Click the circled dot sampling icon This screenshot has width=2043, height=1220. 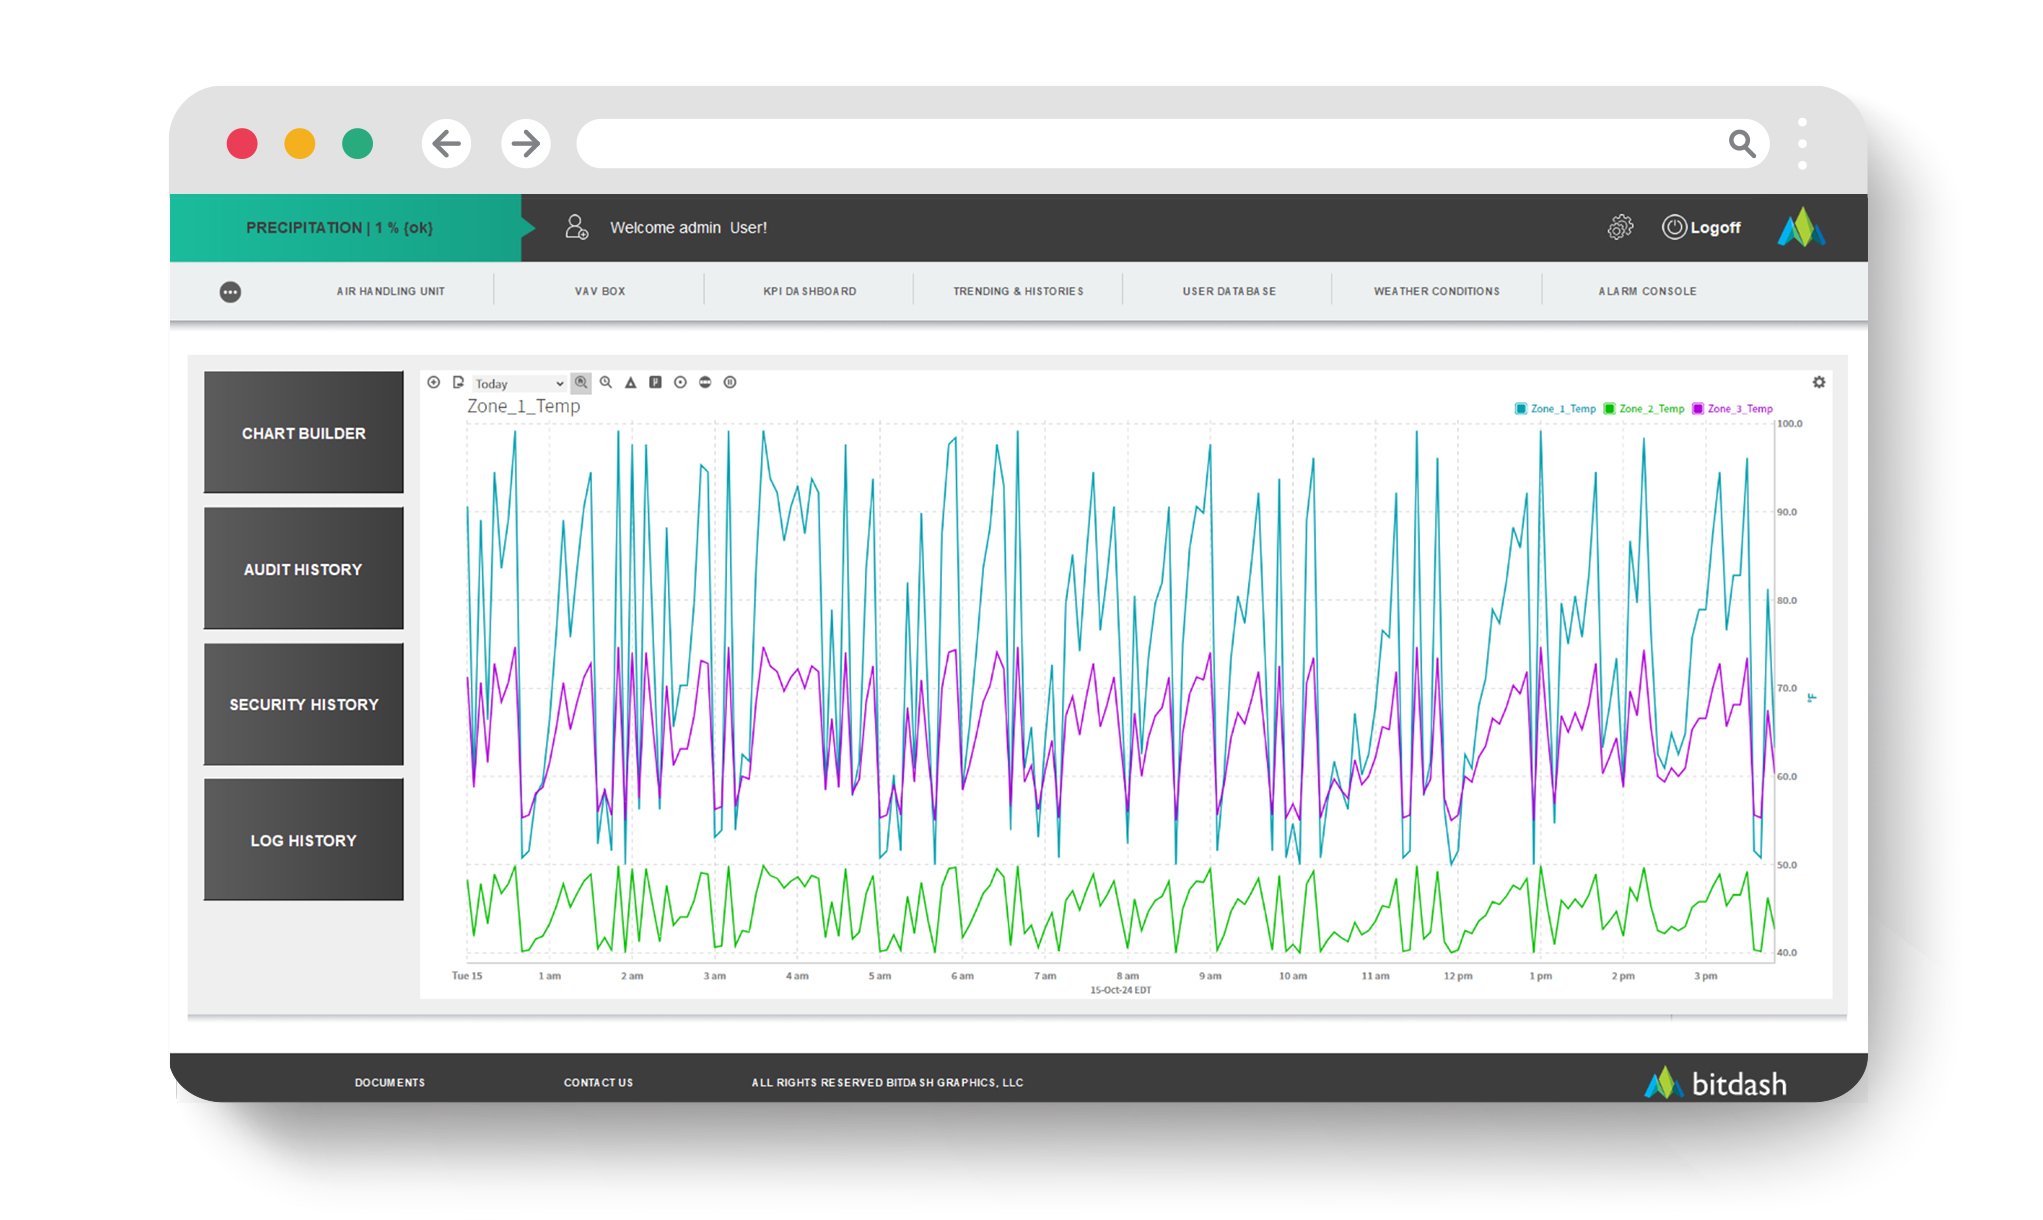coord(680,382)
